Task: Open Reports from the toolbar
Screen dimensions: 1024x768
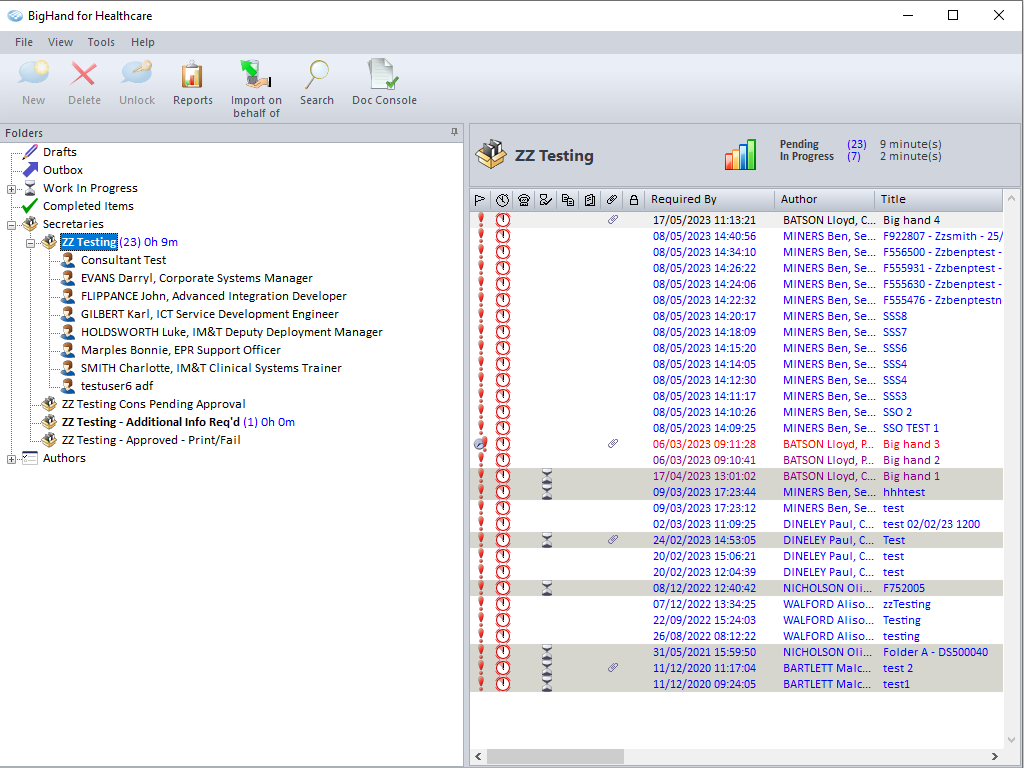Action: point(193,74)
